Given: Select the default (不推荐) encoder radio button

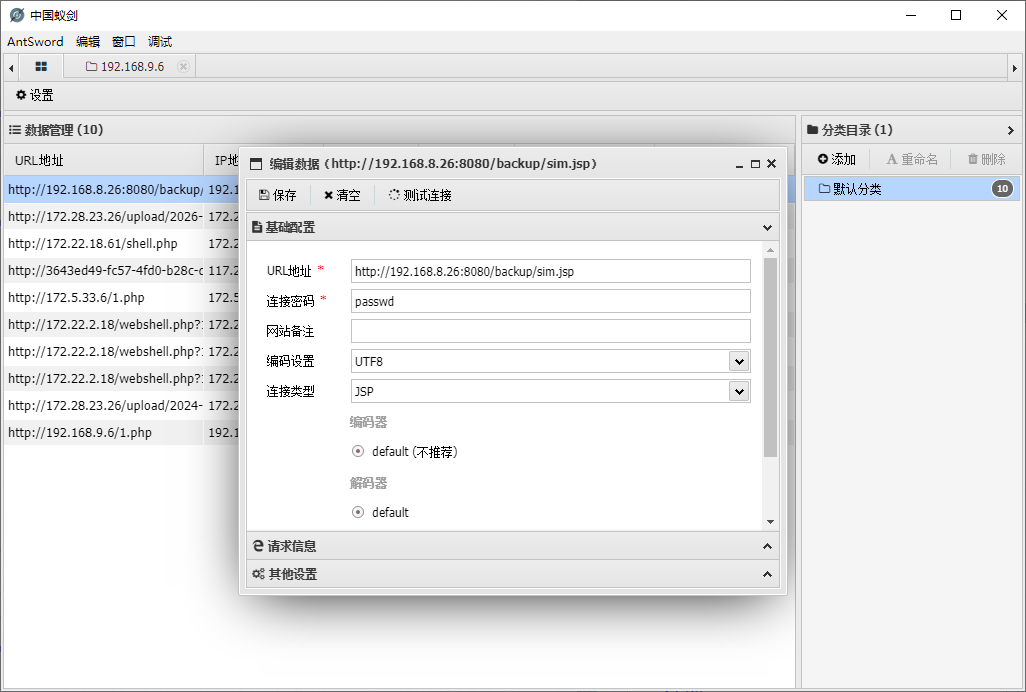Looking at the screenshot, I should coord(358,452).
